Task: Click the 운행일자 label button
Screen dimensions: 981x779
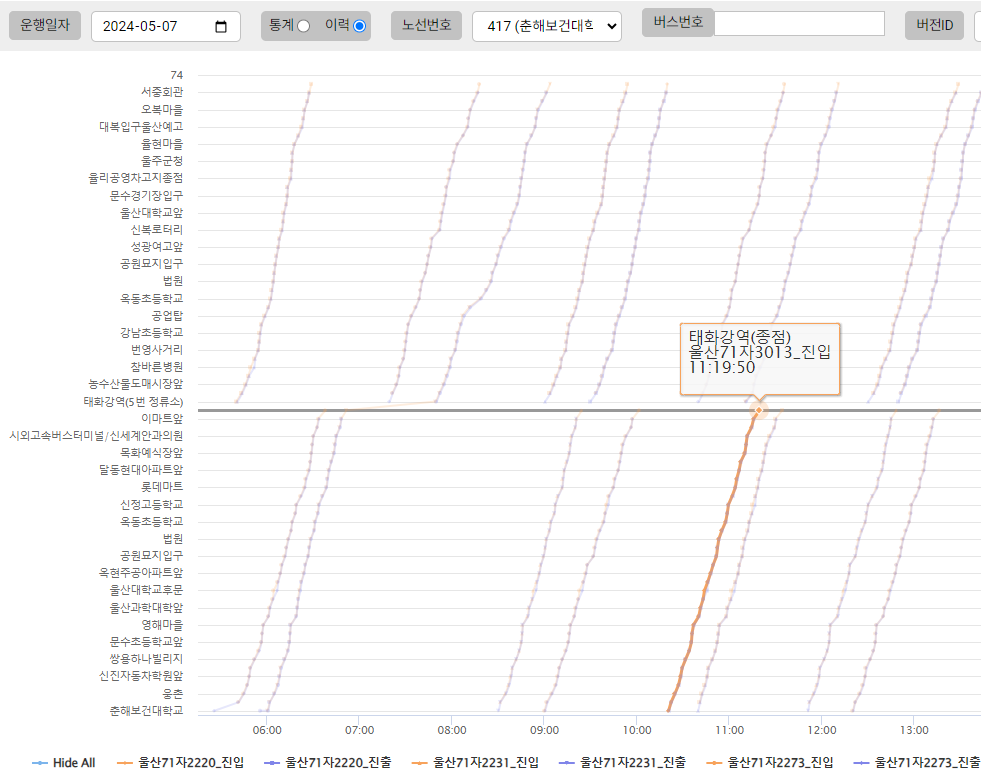Action: (45, 26)
